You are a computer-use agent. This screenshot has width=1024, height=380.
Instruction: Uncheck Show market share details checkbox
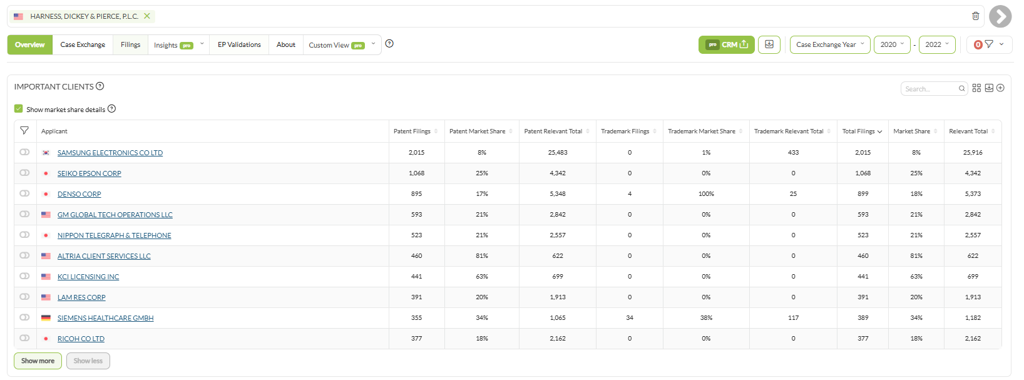coord(18,109)
